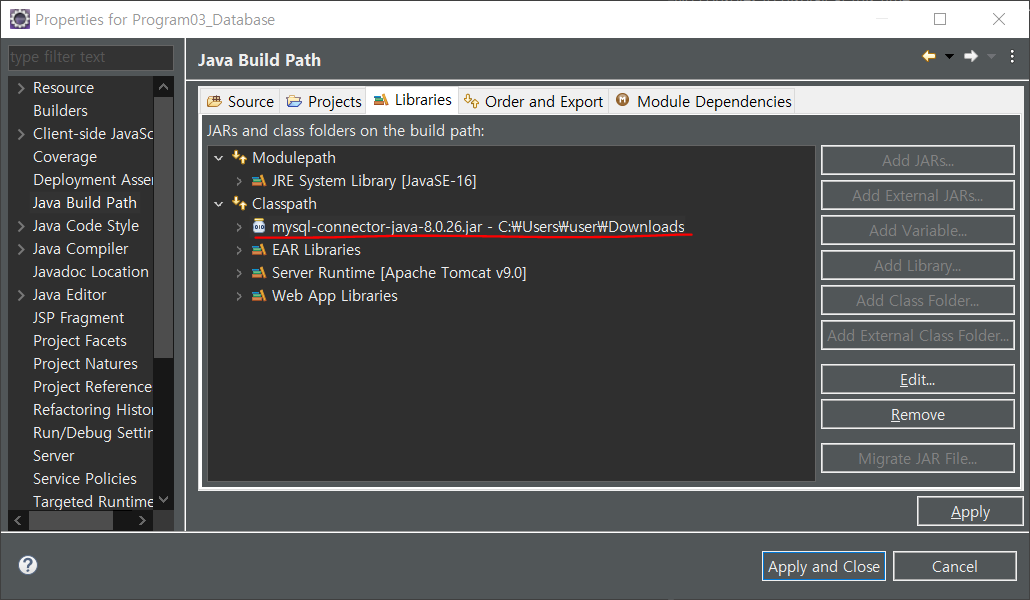Expand the Client-side JavaScript category
Screen dimensions: 1030x600
[21, 134]
